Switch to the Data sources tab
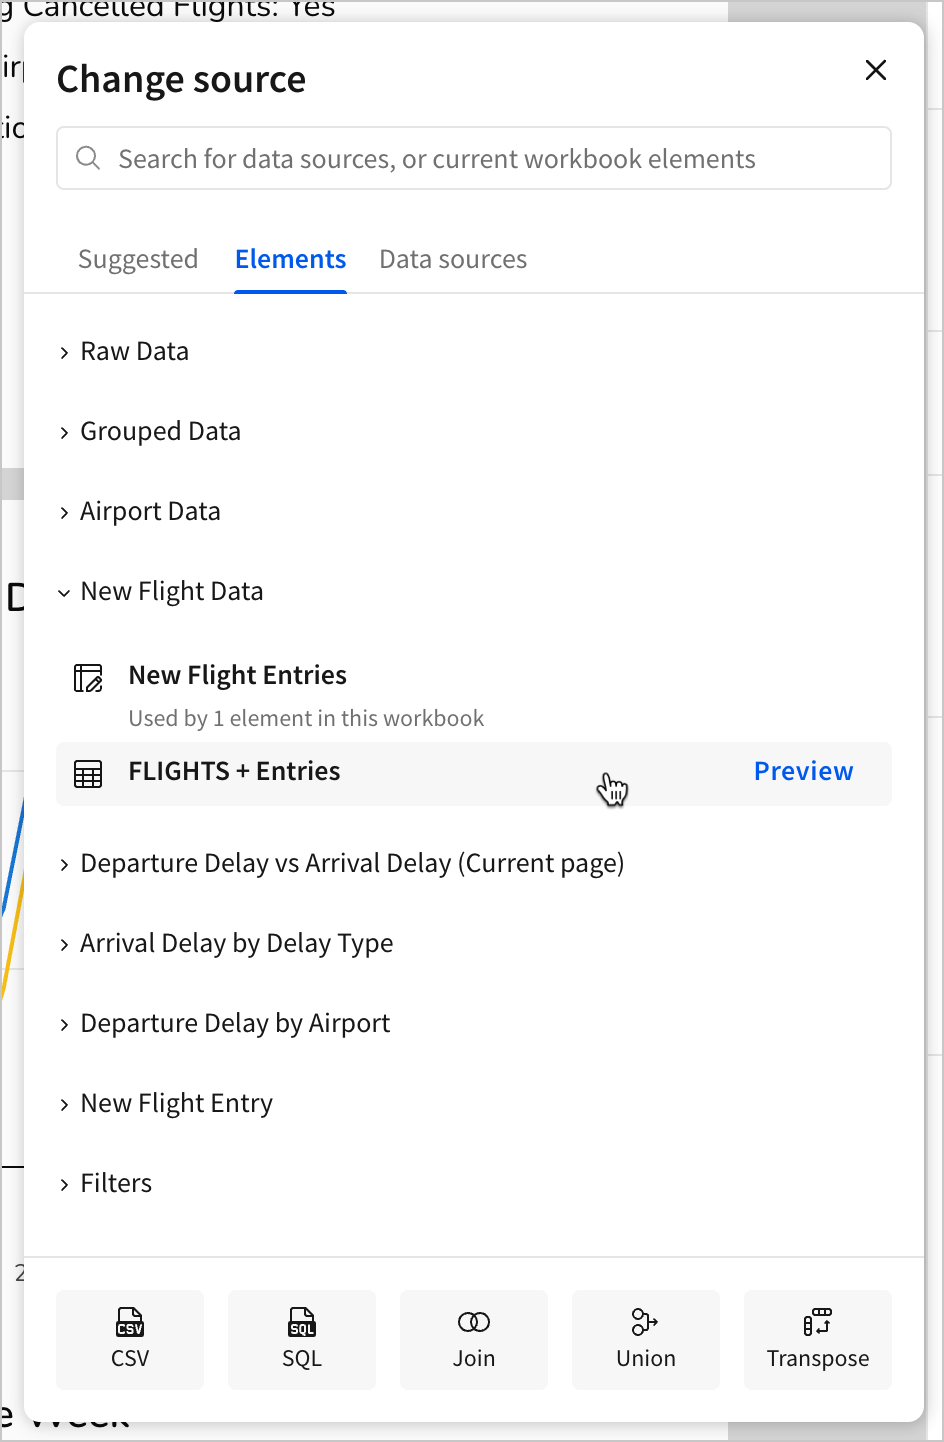Image resolution: width=944 pixels, height=1442 pixels. [x=453, y=259]
